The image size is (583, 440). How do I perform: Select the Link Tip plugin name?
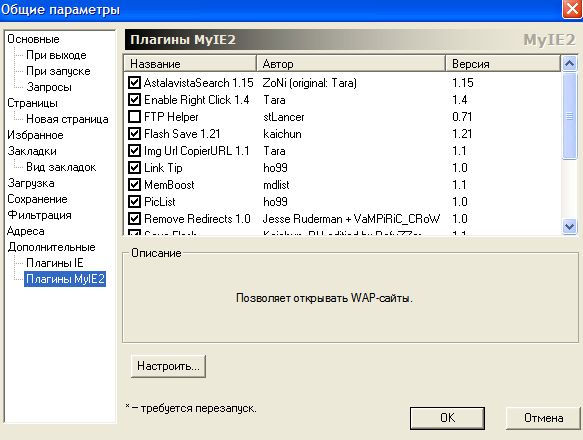pyautogui.click(x=163, y=168)
